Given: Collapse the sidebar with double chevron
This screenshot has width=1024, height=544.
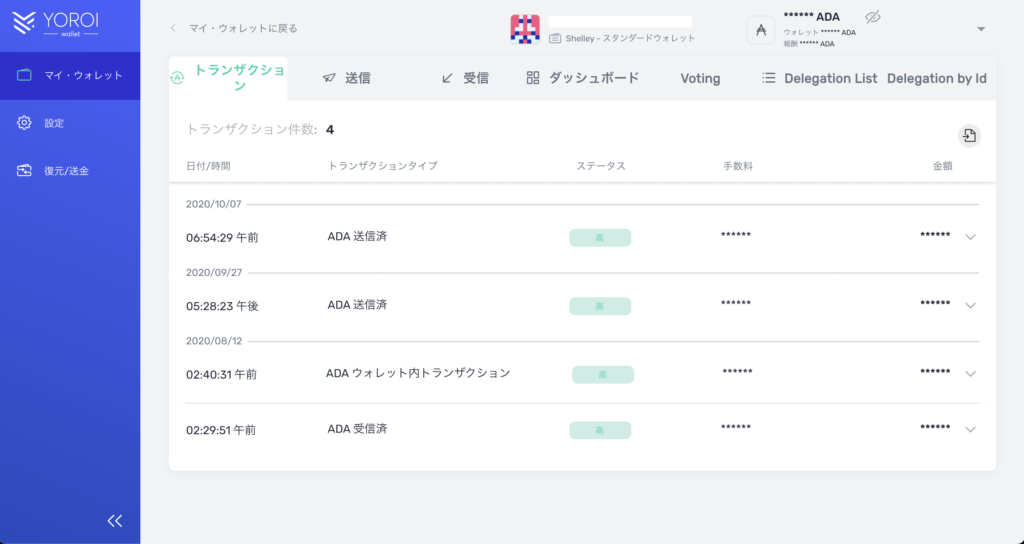Looking at the screenshot, I should click(x=115, y=520).
